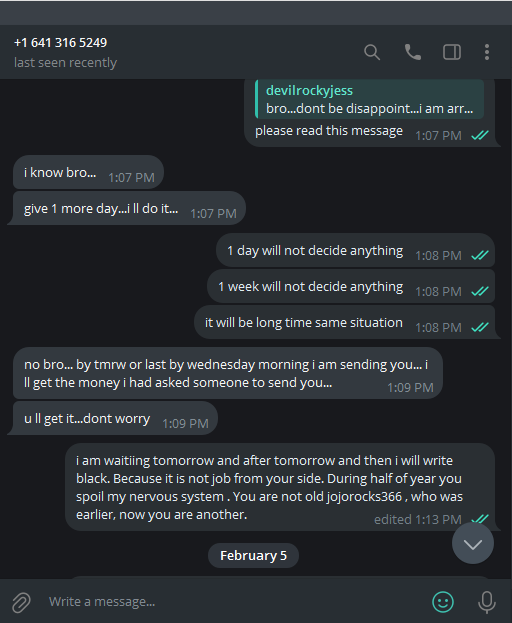Click the attach file paperclip icon
Screen dimensions: 512x623
[x=21, y=602]
